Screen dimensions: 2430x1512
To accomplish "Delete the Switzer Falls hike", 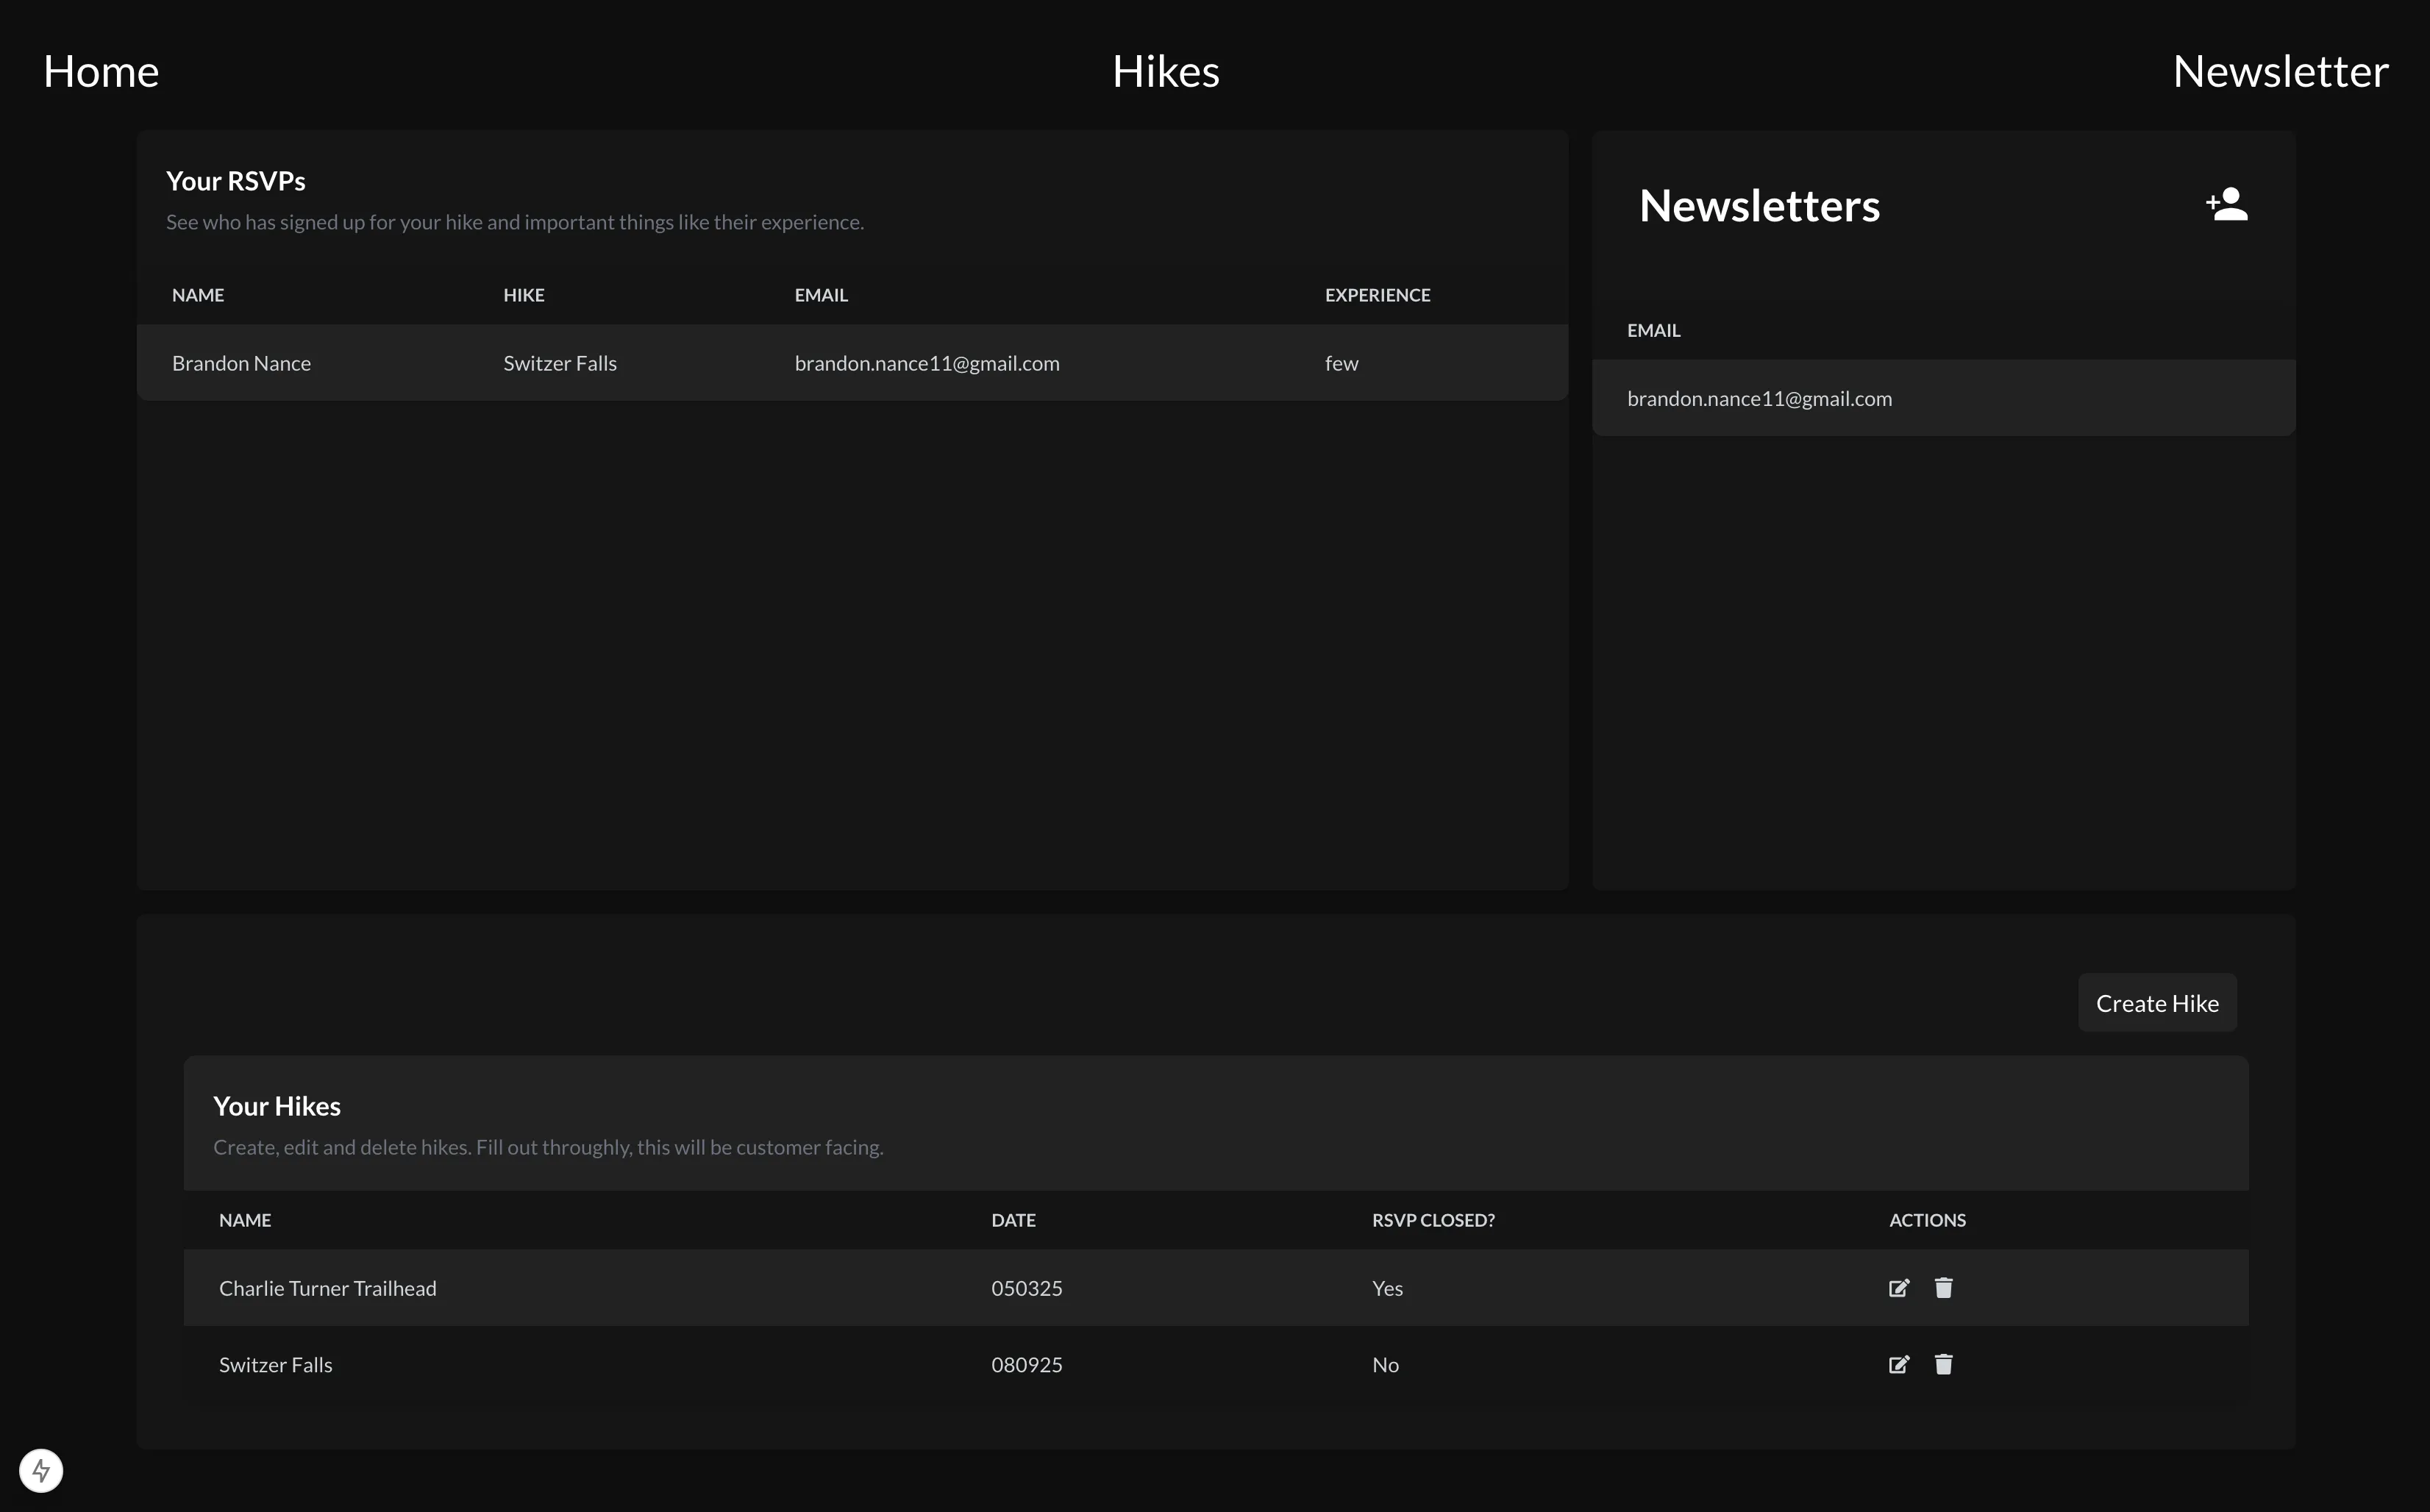I will pos(1943,1365).
